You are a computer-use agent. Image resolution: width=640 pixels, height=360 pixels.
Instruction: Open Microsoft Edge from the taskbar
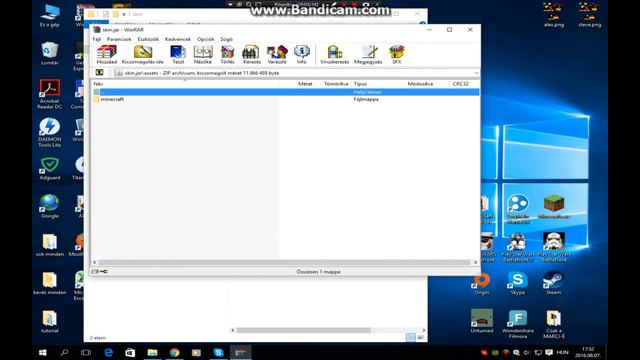click(109, 352)
